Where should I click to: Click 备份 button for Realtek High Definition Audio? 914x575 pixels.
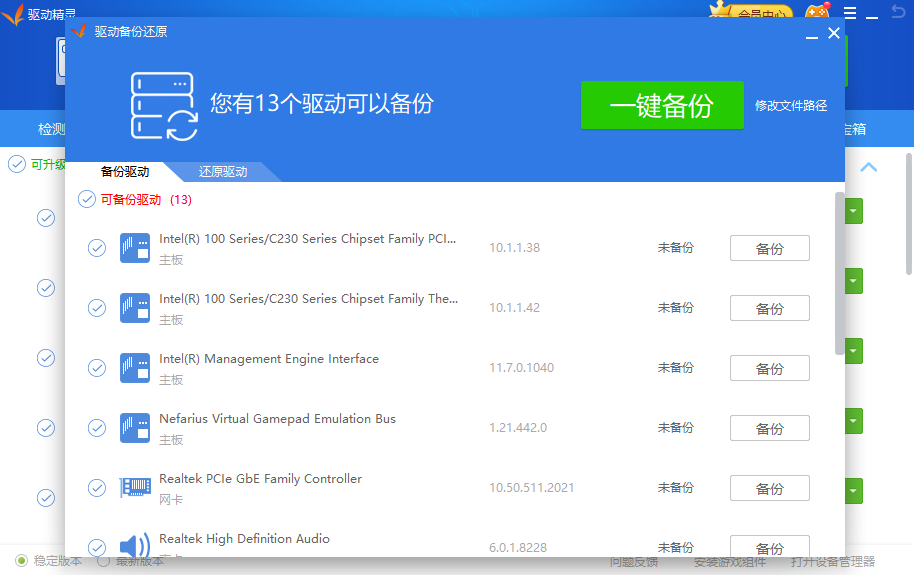click(769, 546)
